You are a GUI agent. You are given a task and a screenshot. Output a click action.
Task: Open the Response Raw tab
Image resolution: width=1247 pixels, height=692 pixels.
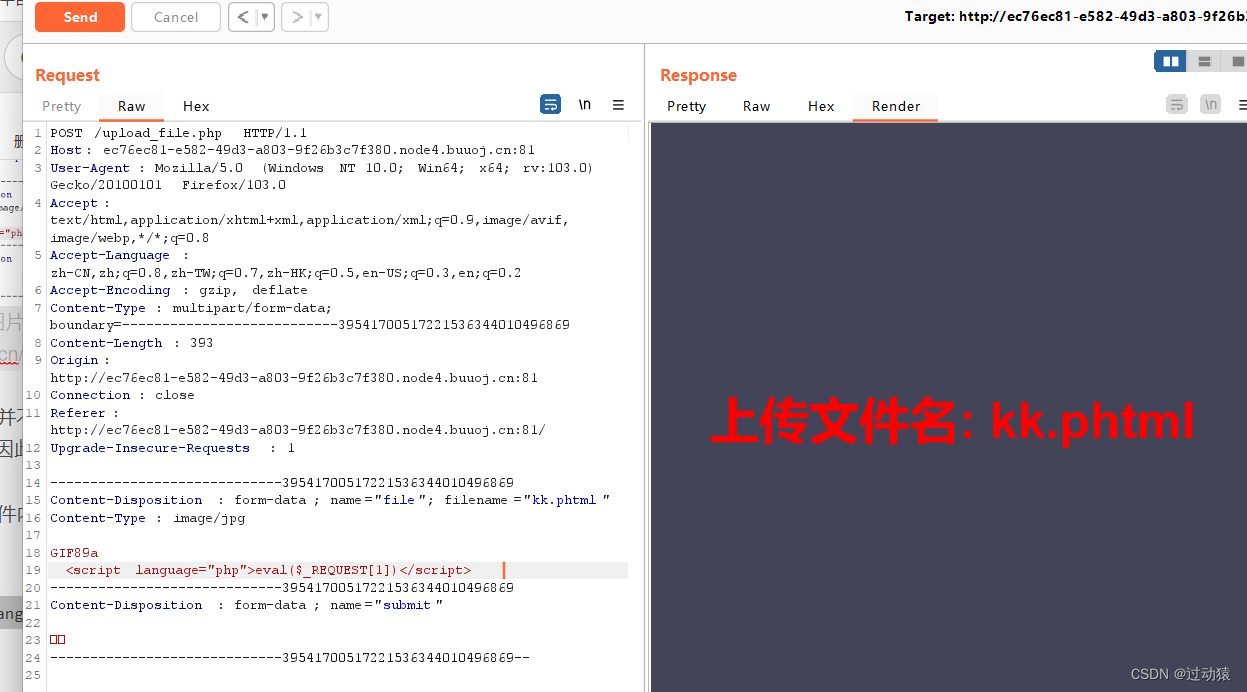[756, 106]
